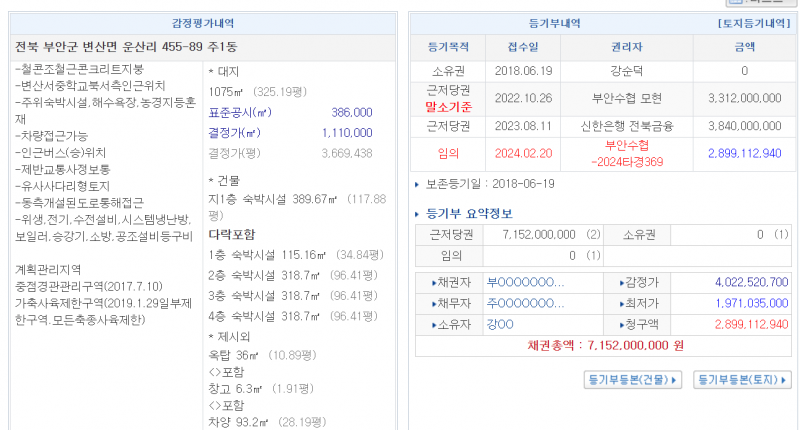
Task: Click the red 부안수협 -2024타경369 entry
Action: tap(626, 153)
